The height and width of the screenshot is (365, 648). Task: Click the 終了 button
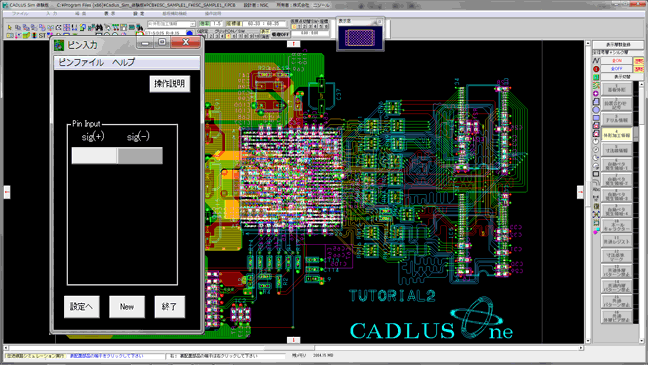[x=169, y=307]
